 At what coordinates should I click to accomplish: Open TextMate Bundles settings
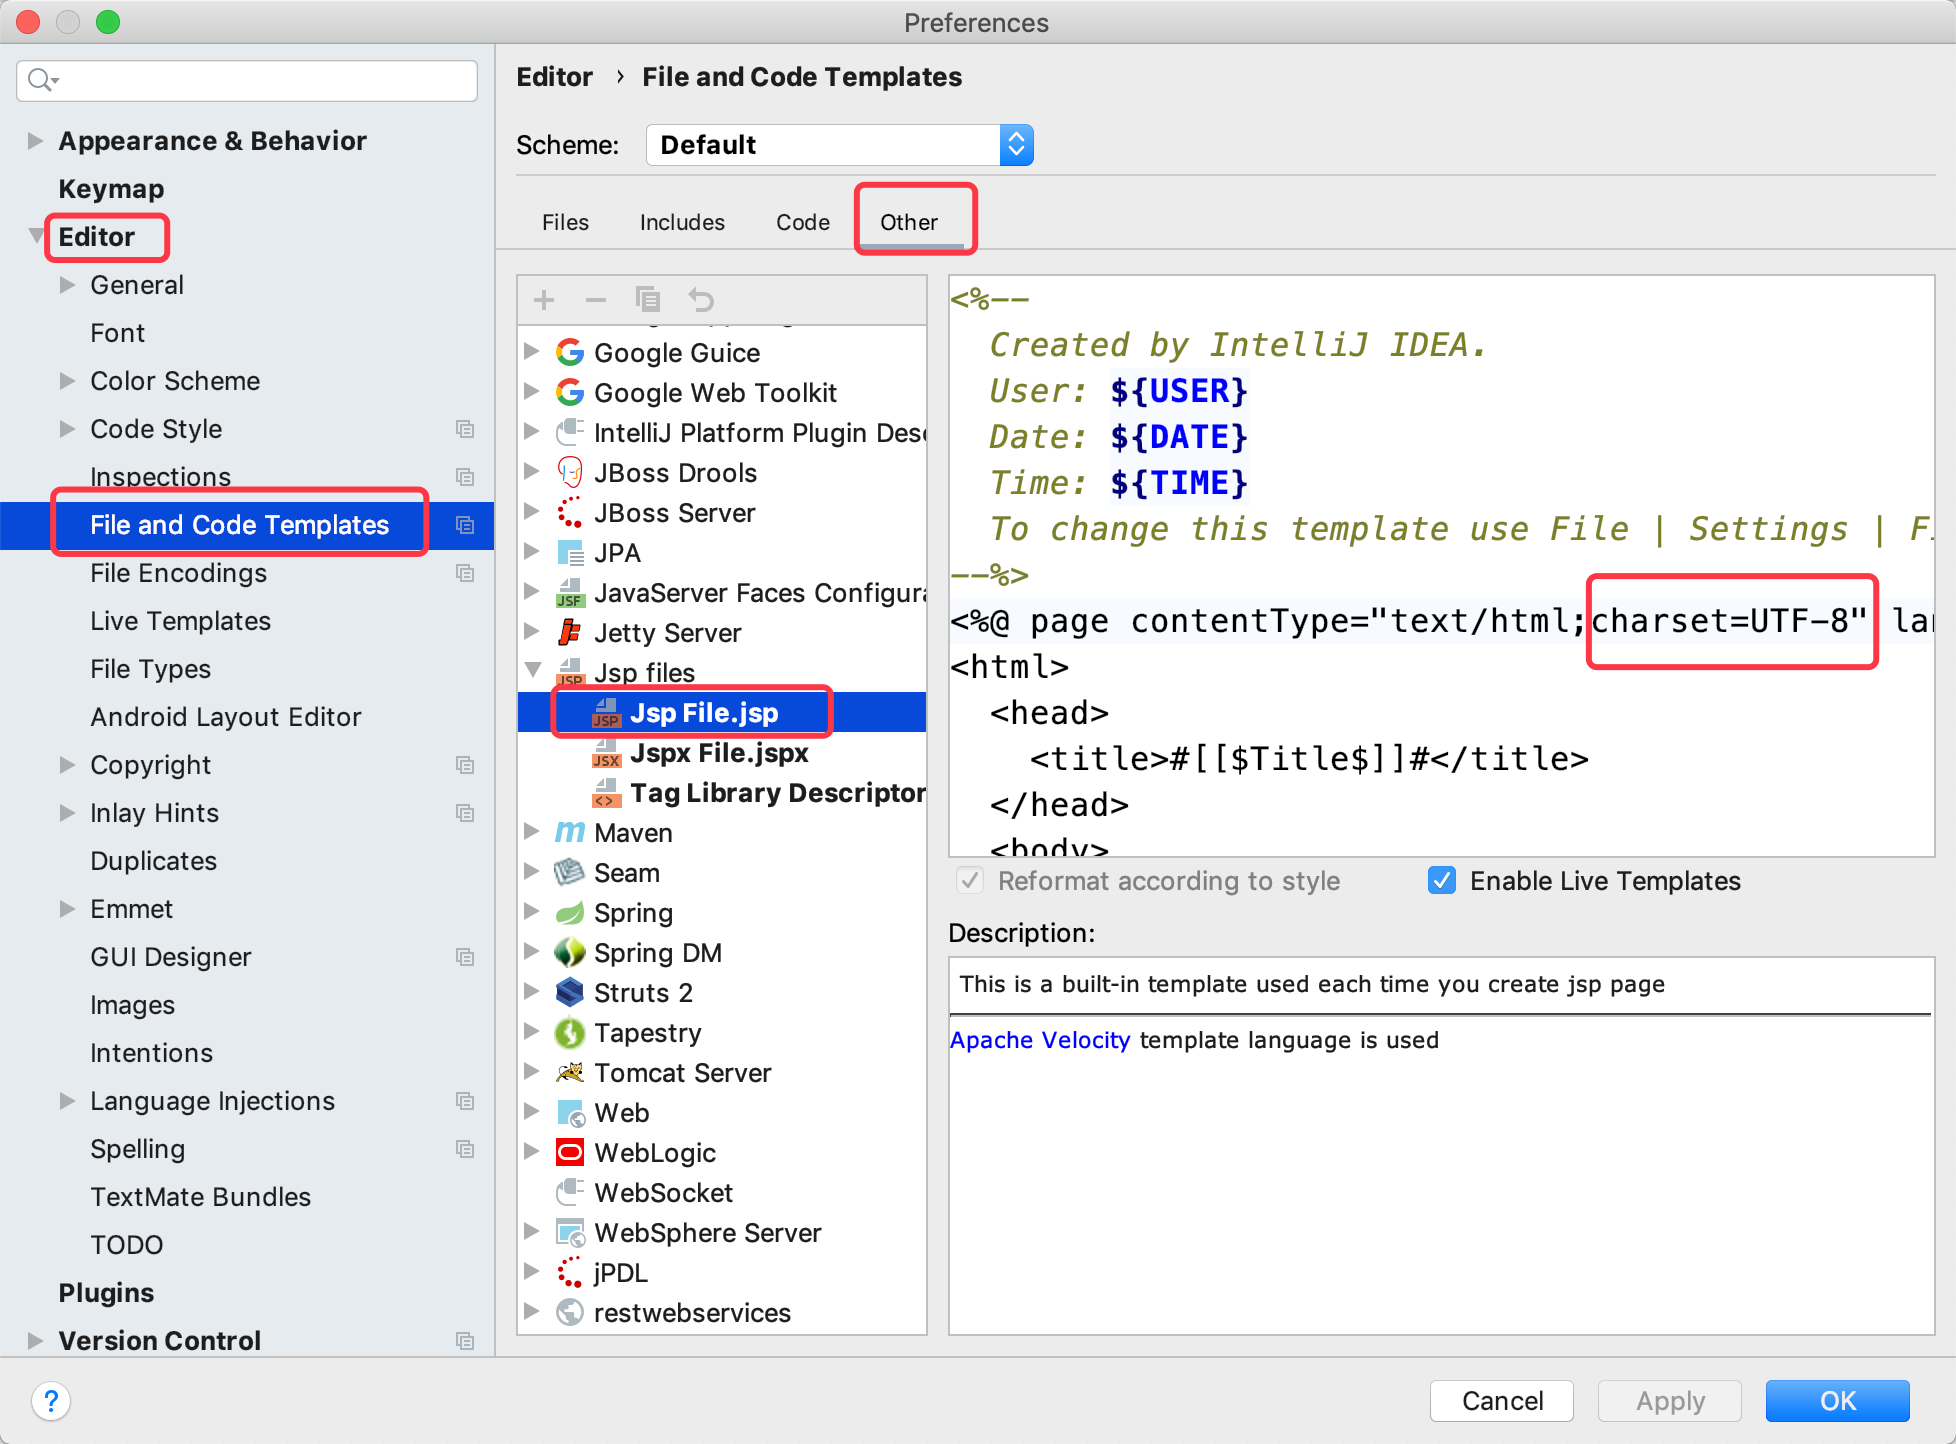point(200,1197)
